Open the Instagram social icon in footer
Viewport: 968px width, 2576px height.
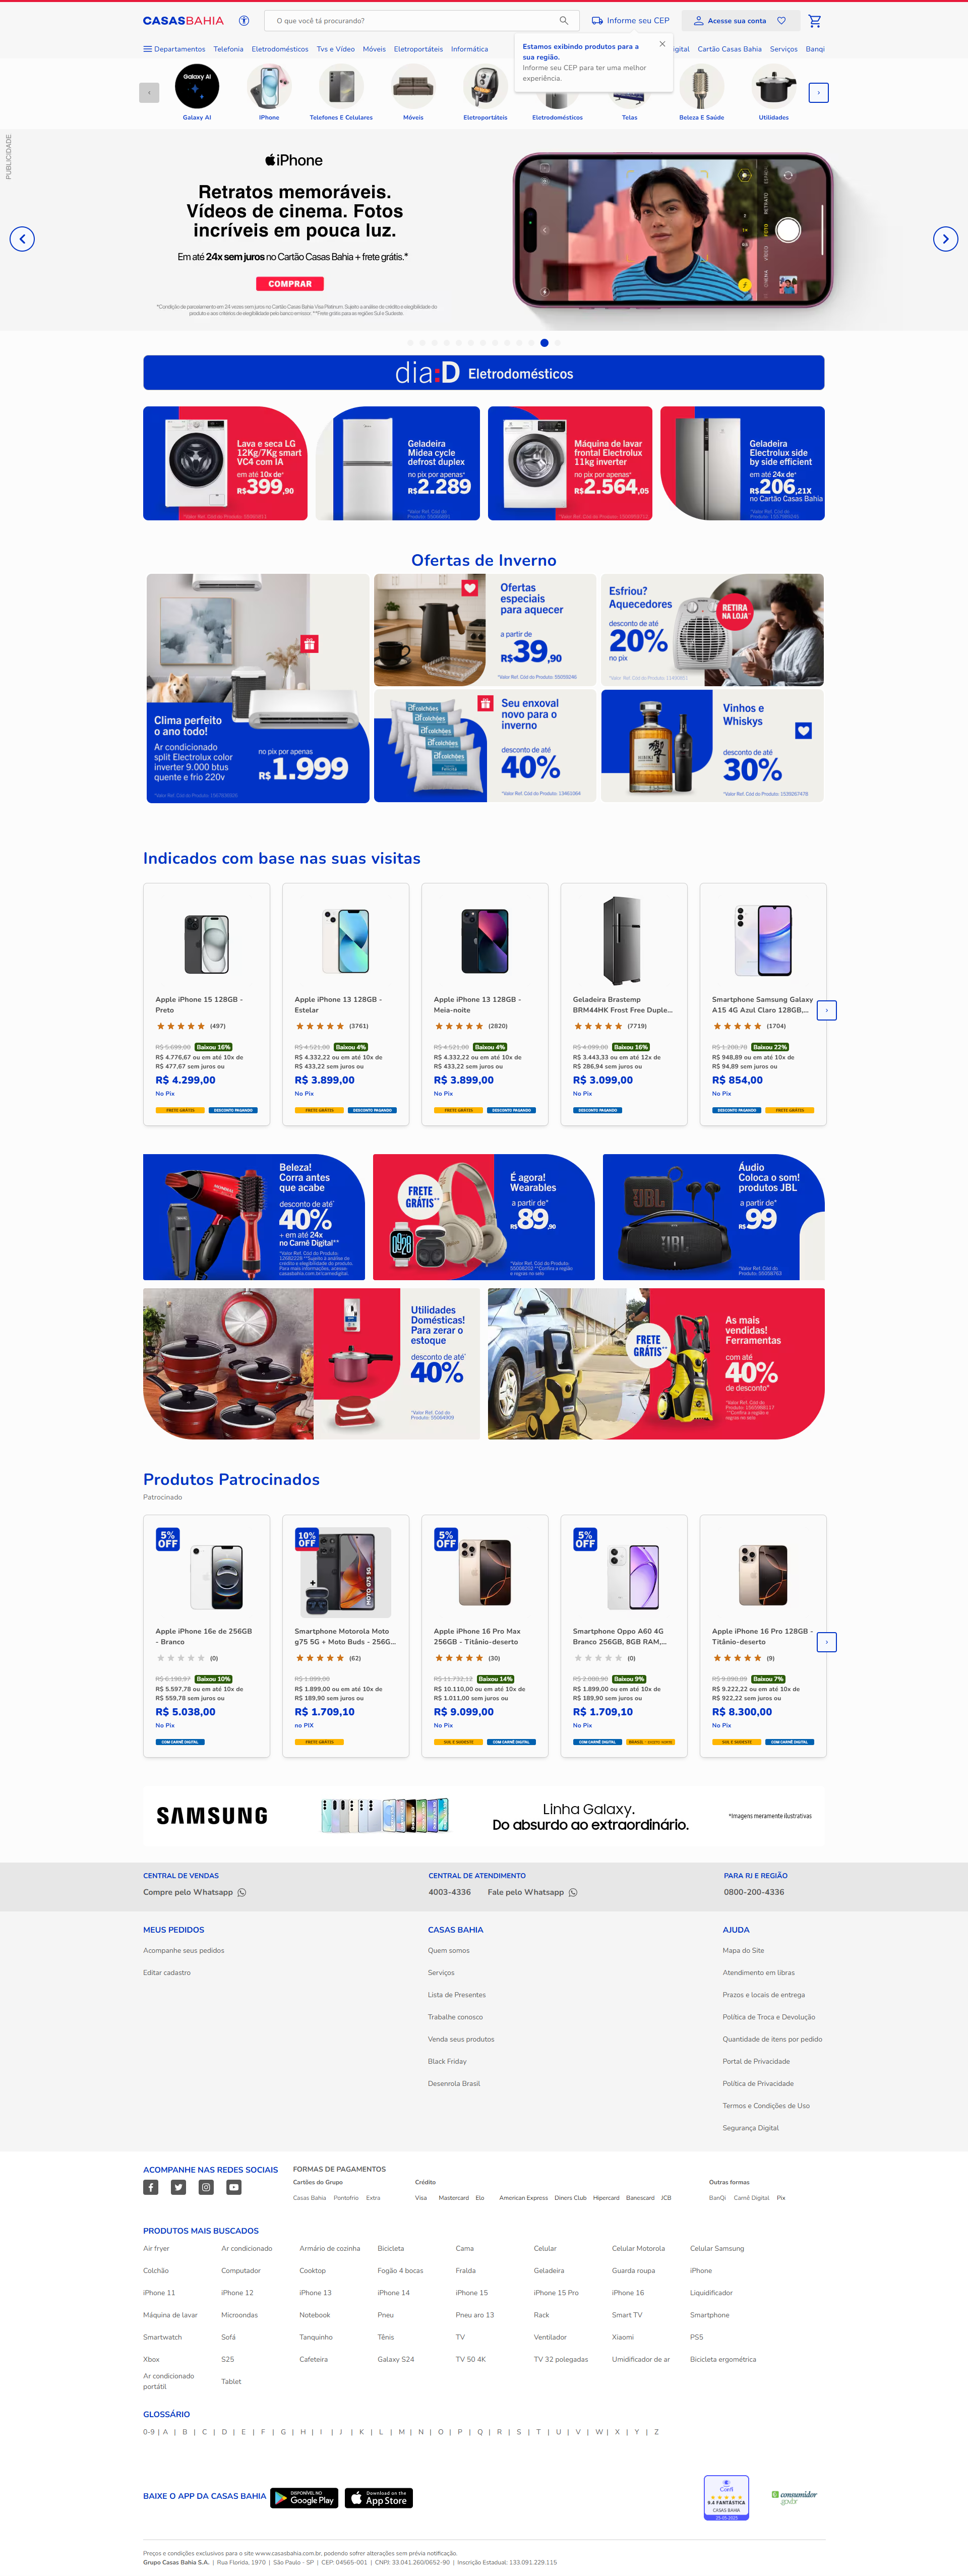pos(206,2187)
